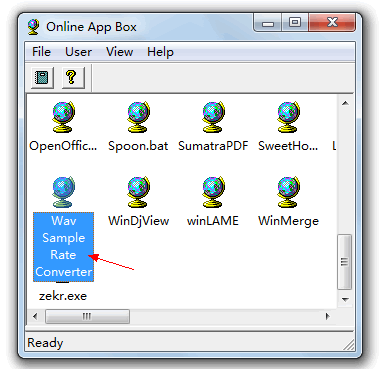Open the User menu
The image size is (384, 369).
click(78, 52)
